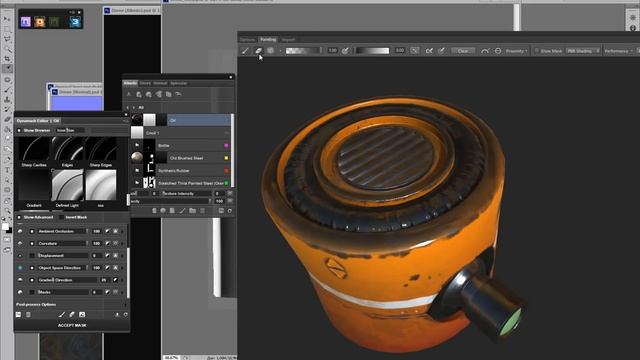Click the circle icon left of Proximity

point(498,51)
